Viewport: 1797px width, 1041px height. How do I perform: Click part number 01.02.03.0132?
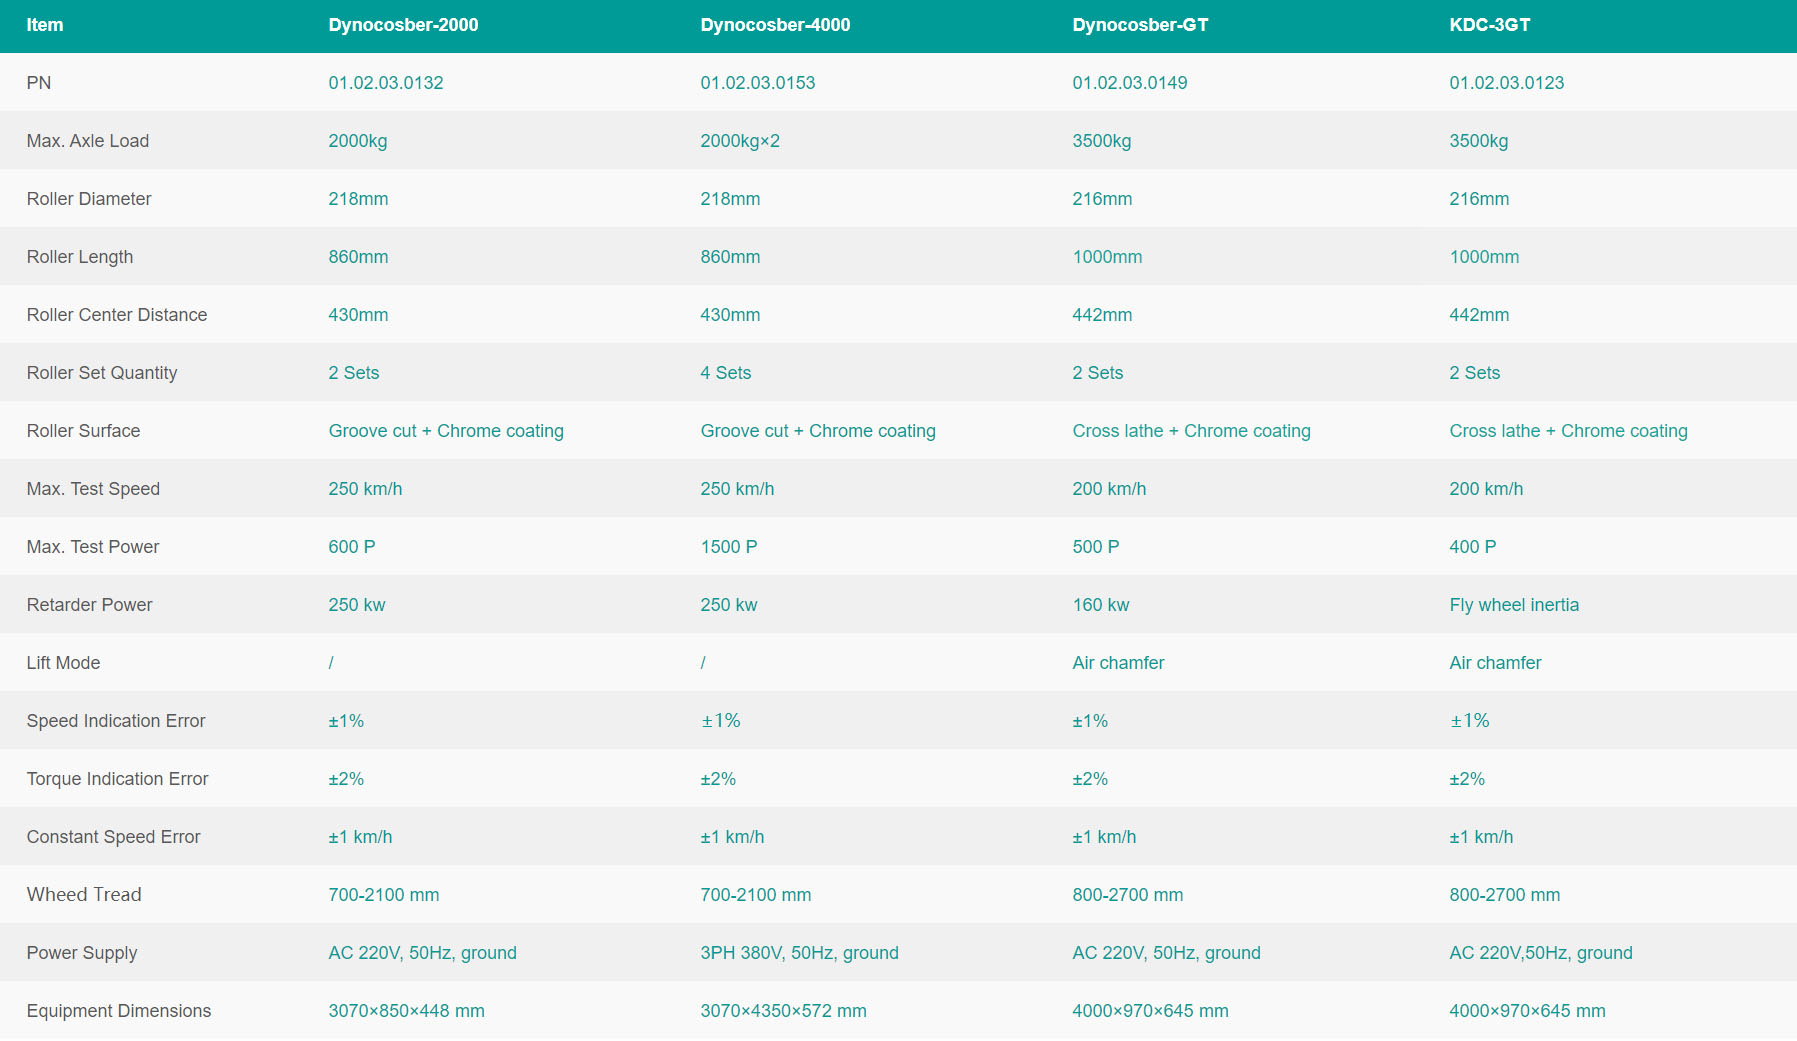pos(386,83)
